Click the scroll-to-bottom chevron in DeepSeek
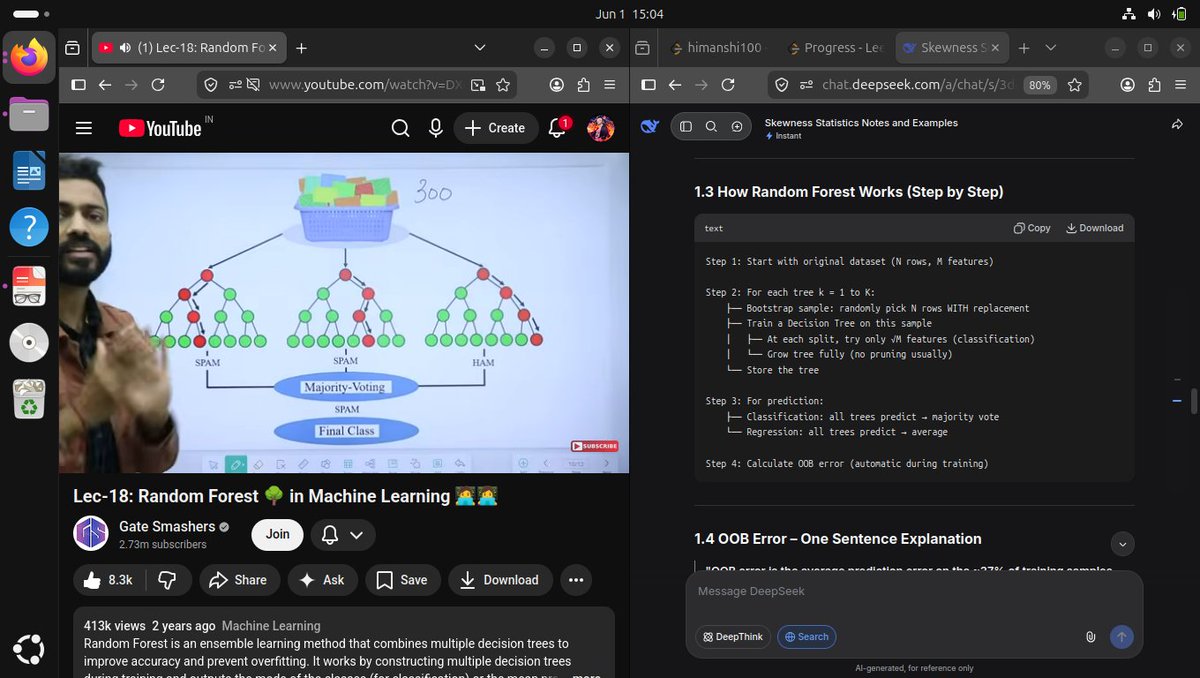This screenshot has height=678, width=1200. tap(1123, 544)
